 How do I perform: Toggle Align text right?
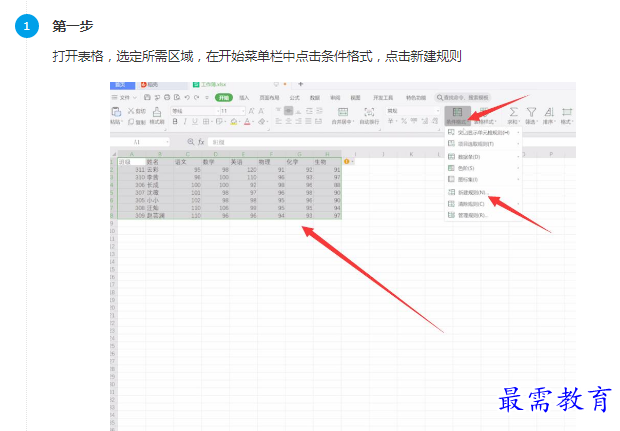[299, 121]
